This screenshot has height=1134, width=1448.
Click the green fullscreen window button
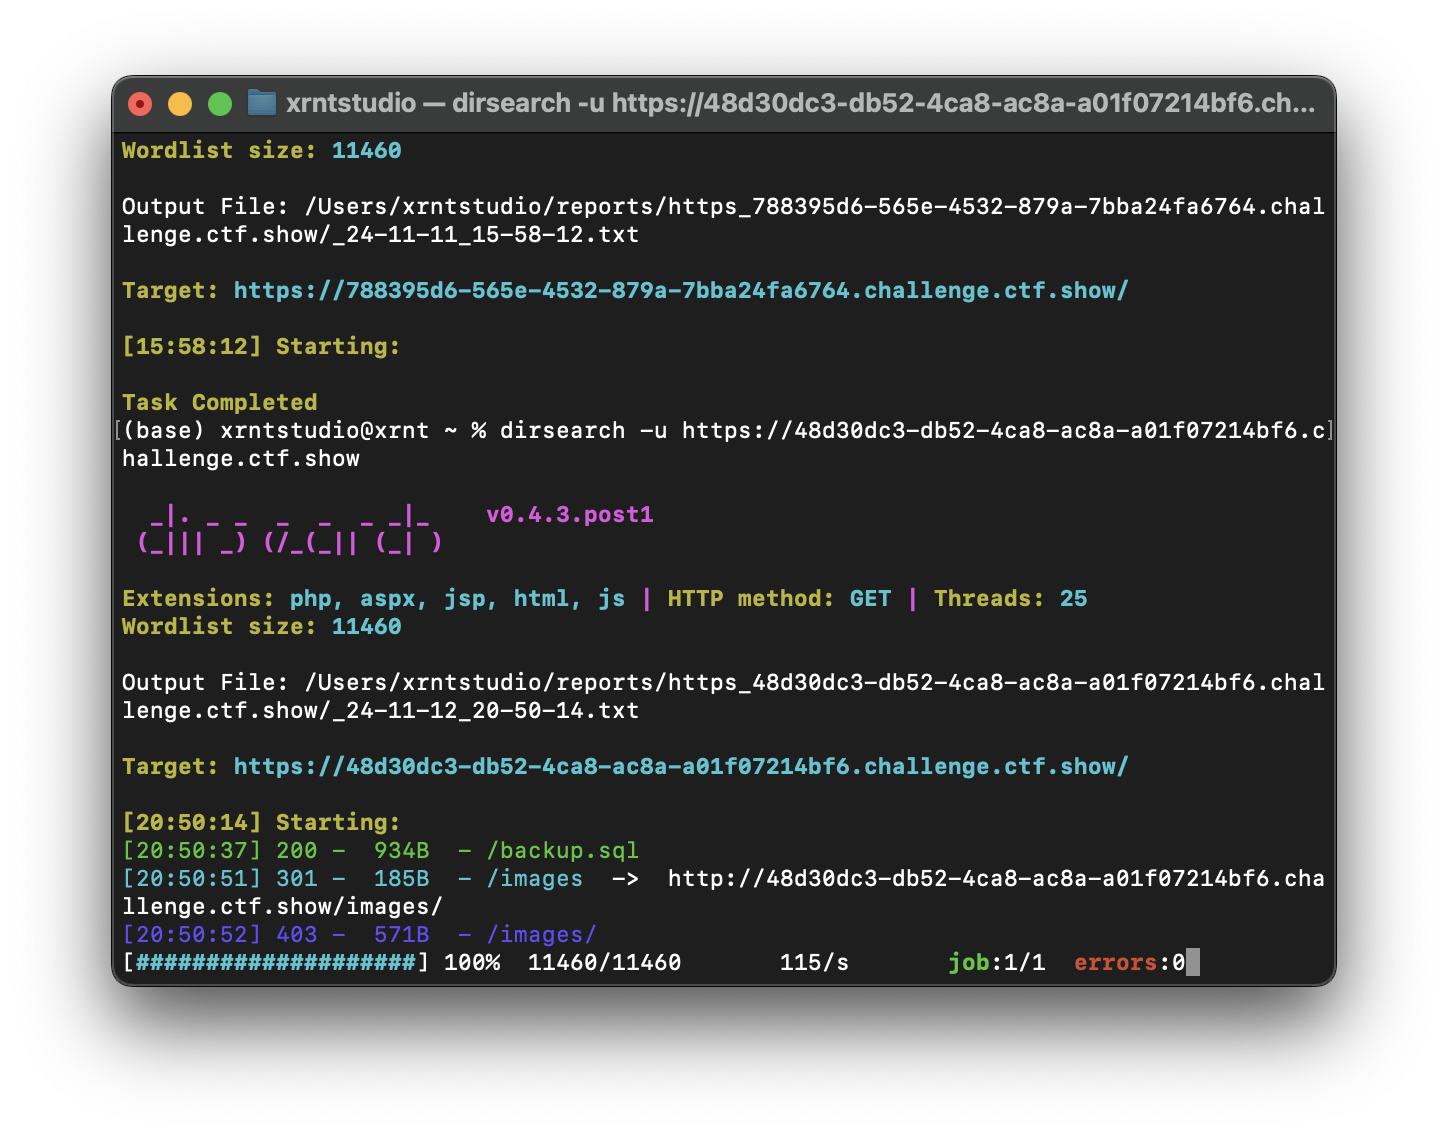[220, 104]
